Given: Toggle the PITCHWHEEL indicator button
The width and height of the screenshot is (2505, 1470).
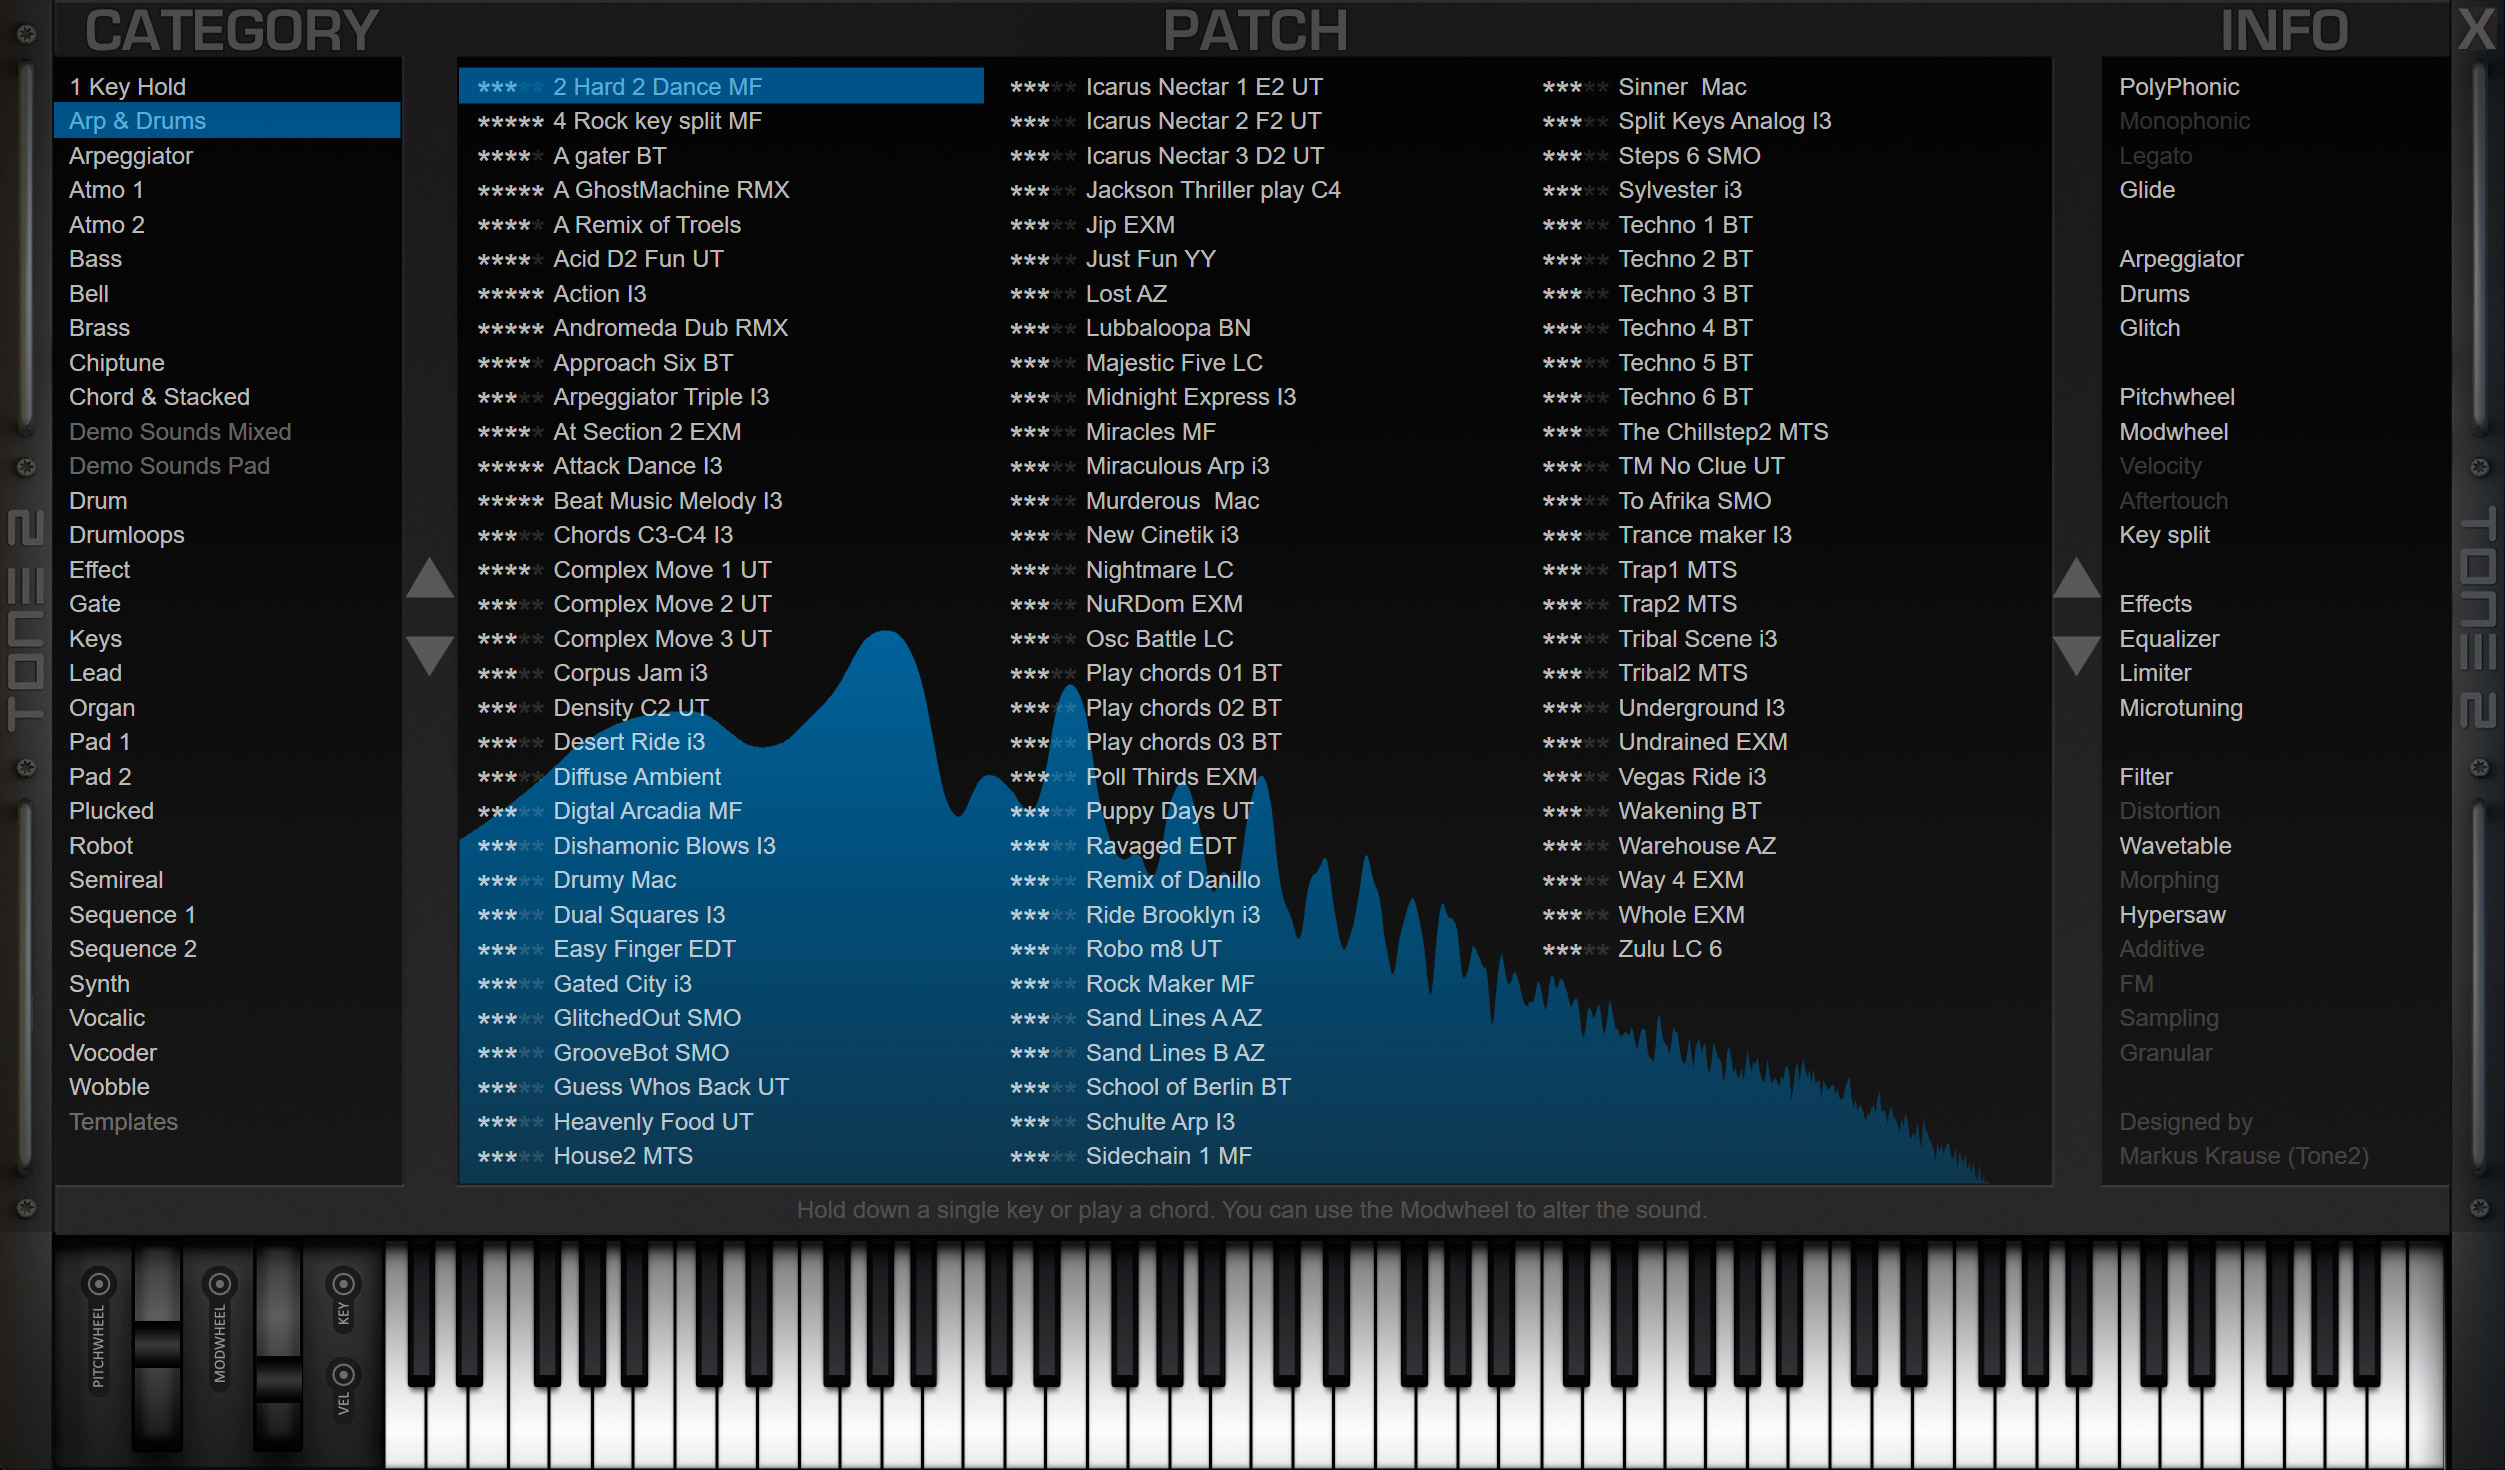Looking at the screenshot, I should [x=98, y=1283].
